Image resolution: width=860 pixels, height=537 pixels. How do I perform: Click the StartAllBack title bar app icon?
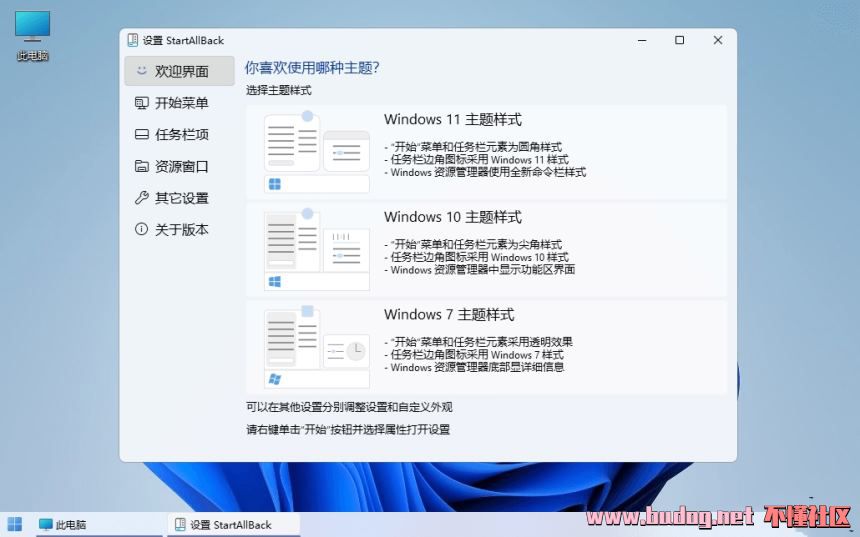[x=132, y=41]
